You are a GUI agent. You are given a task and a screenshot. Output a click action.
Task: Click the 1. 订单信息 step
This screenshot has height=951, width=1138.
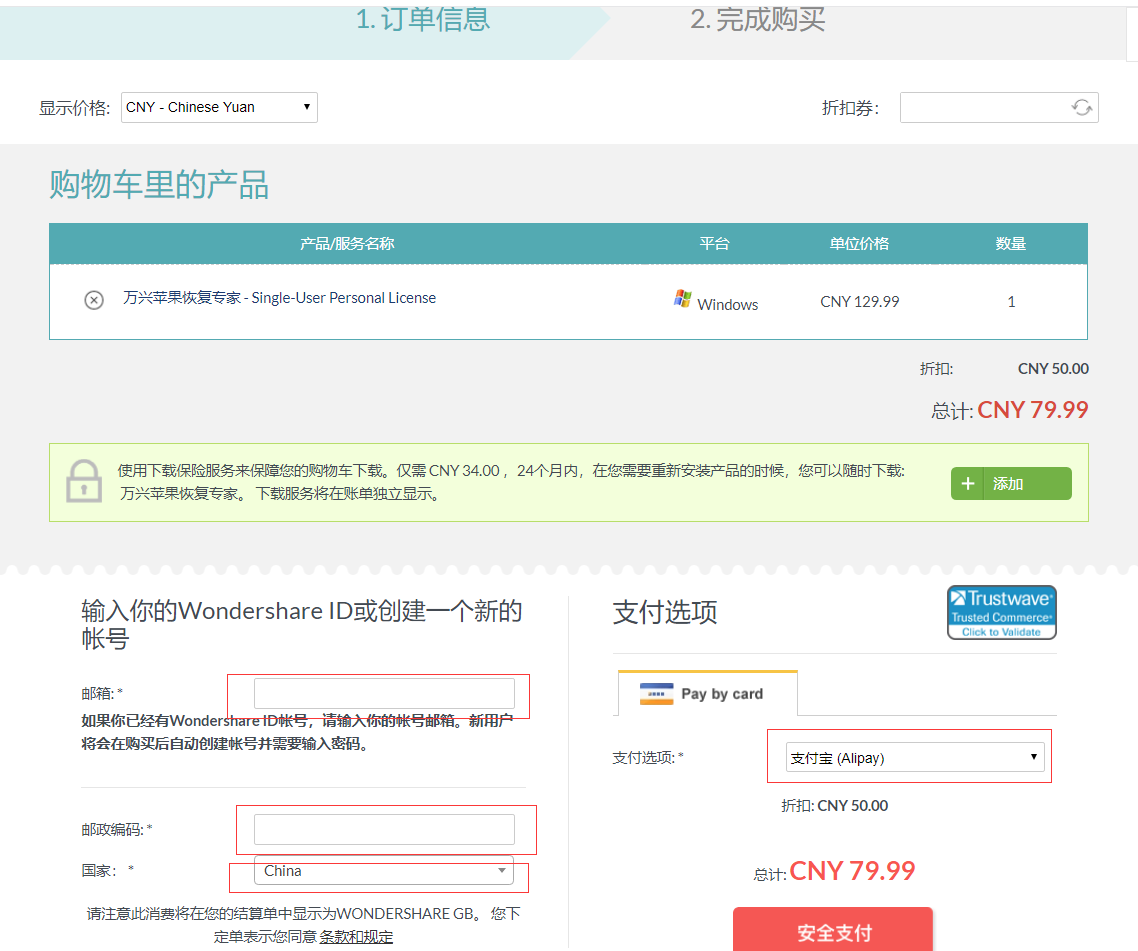(423, 20)
